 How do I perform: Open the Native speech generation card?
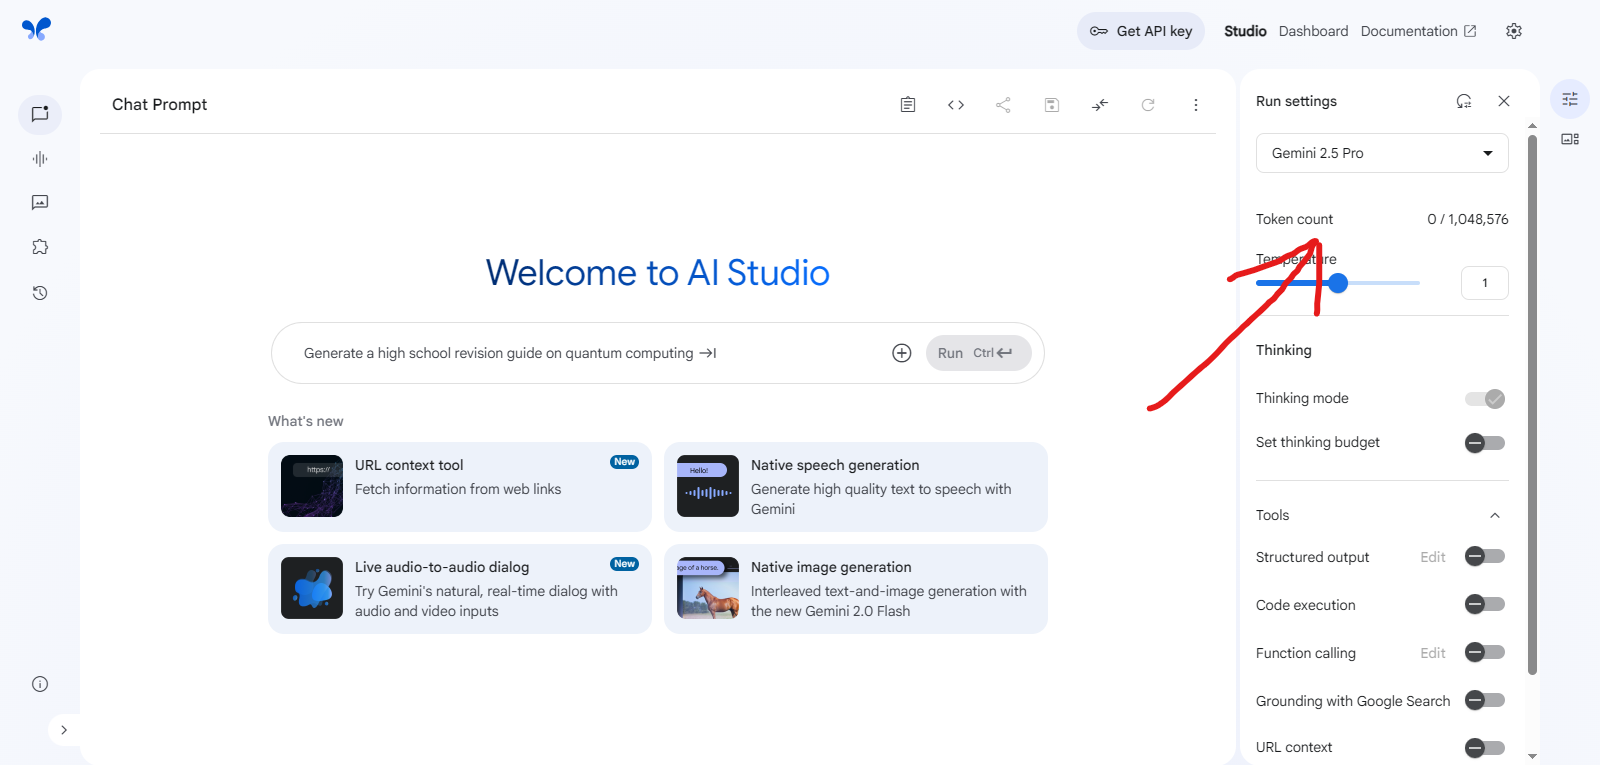pos(856,487)
